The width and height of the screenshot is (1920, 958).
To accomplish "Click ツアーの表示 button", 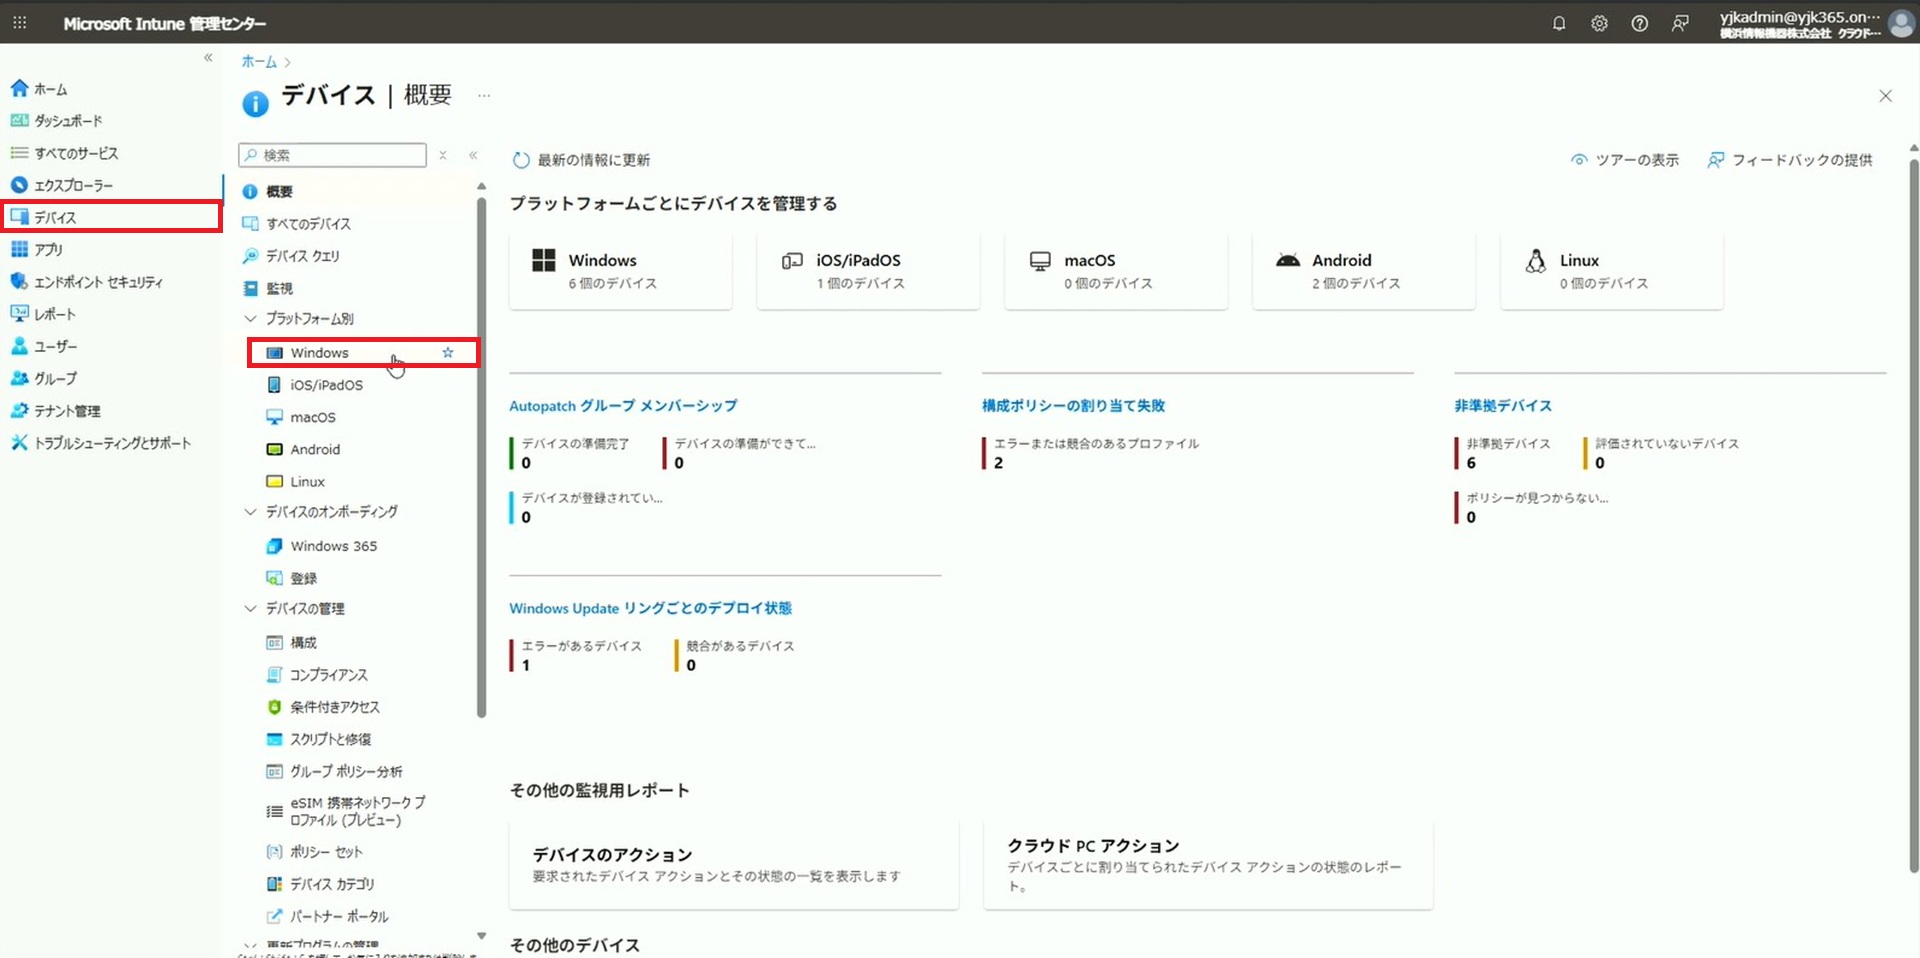I will [x=1625, y=160].
